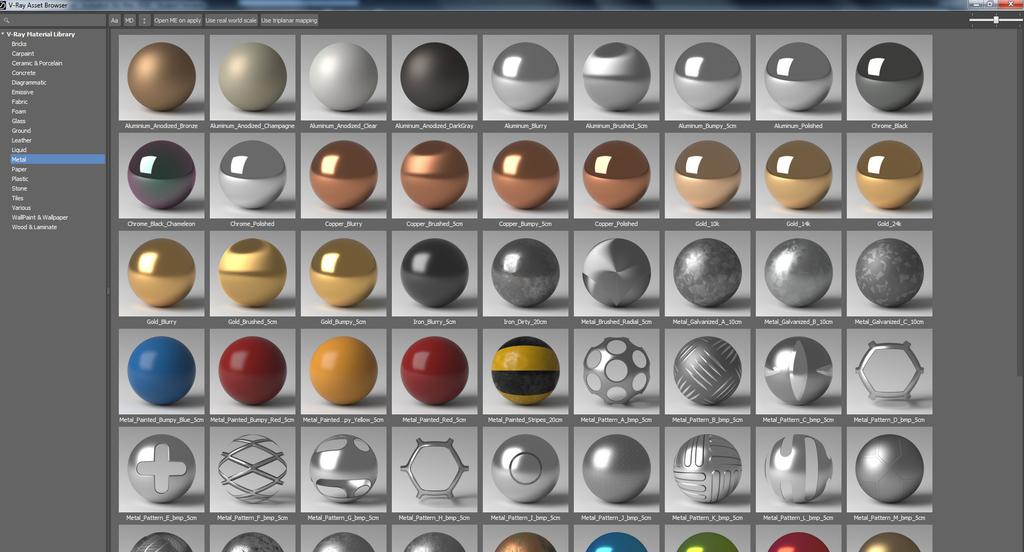1024x552 pixels.
Task: Select the Aluminum_Blurry material
Action: tap(526, 78)
